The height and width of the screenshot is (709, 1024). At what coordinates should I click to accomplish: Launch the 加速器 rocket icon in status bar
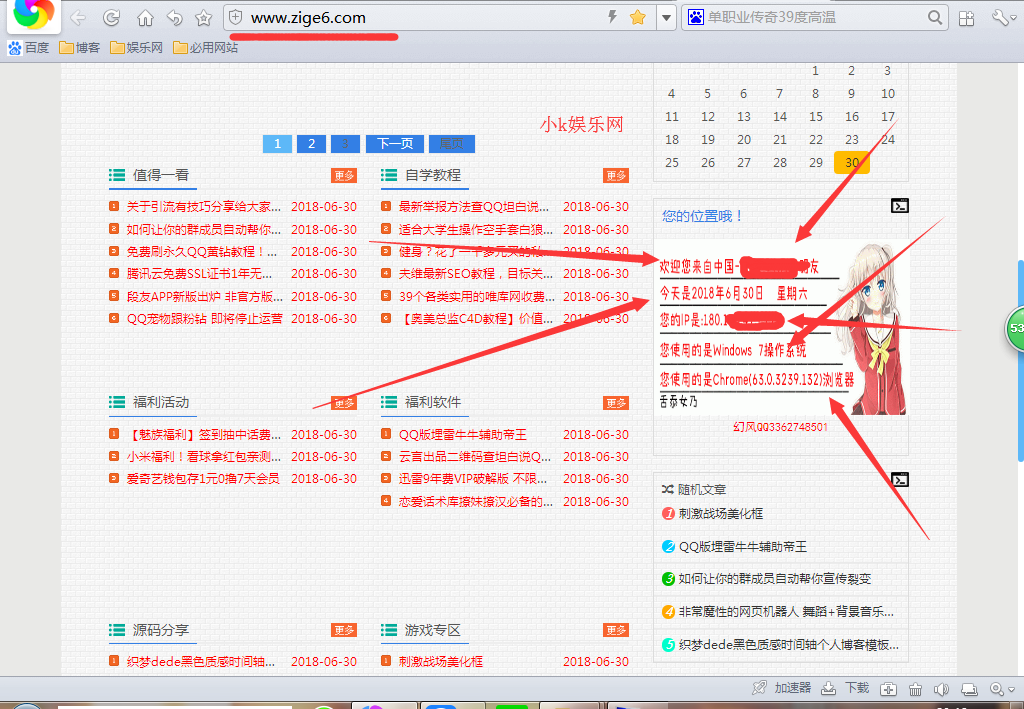tap(759, 689)
